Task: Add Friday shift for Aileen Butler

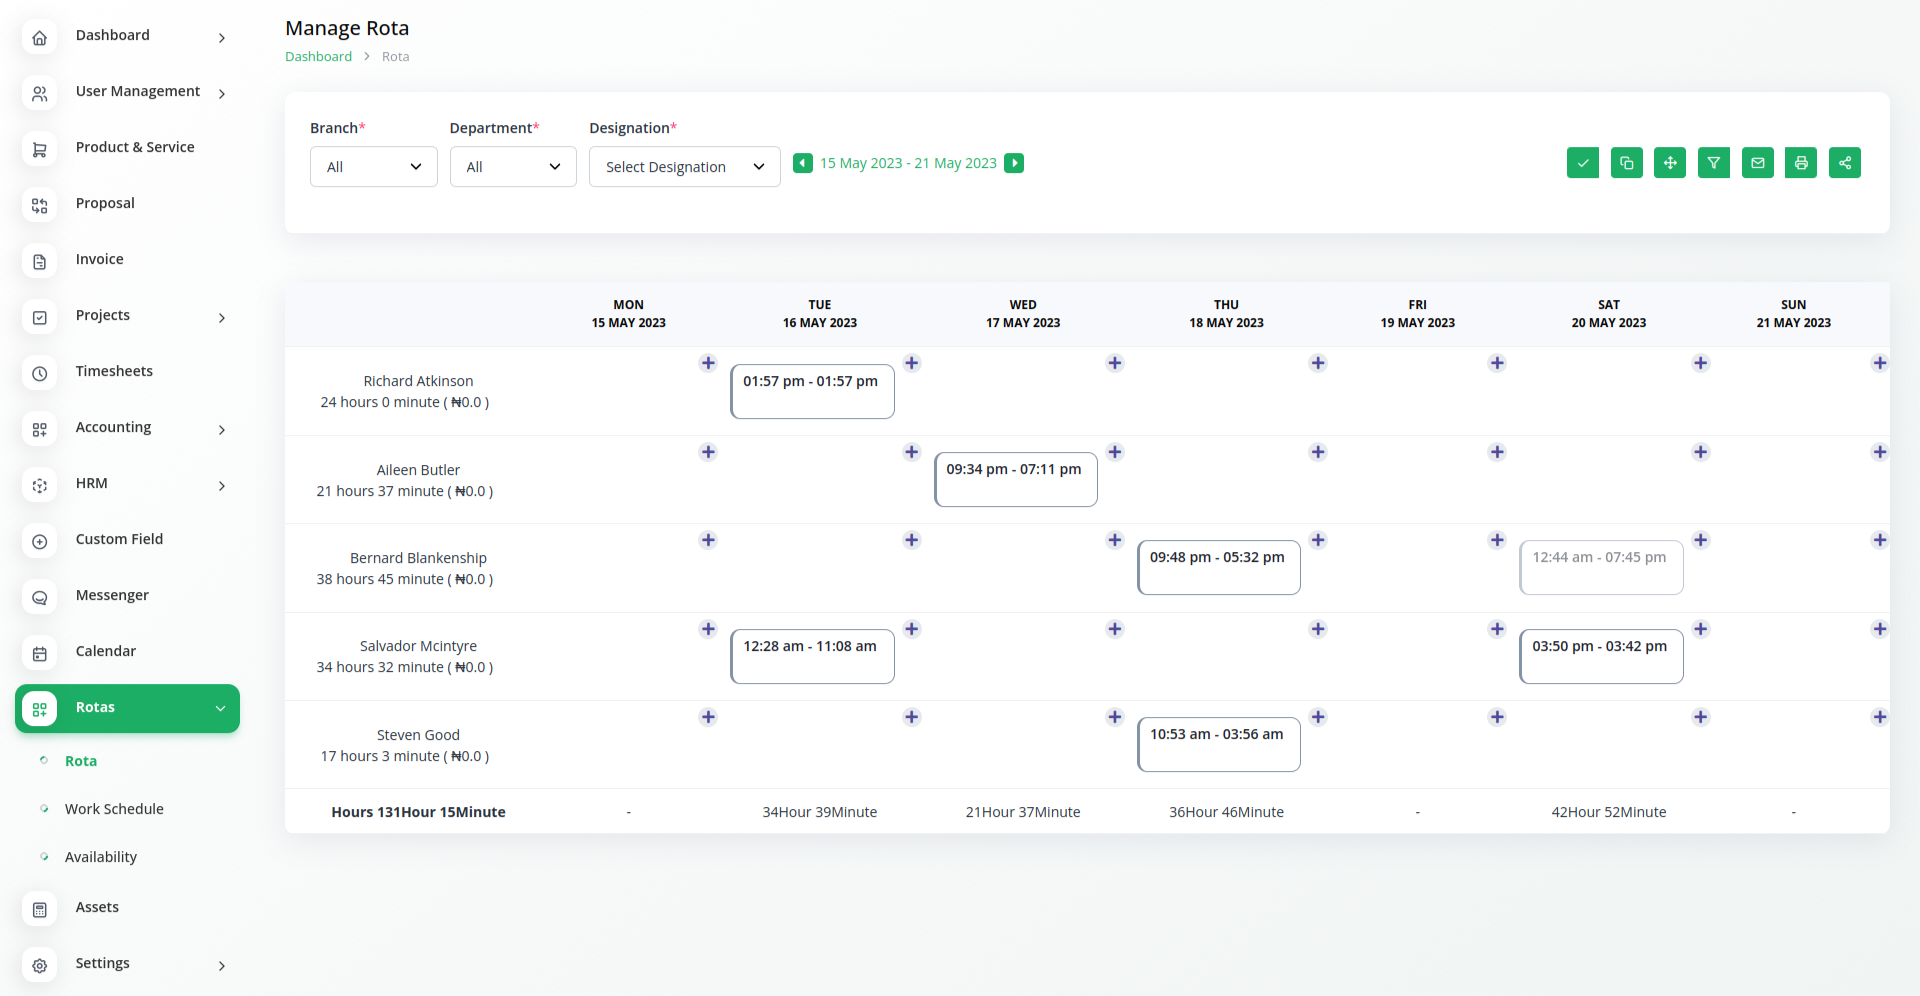Action: pos(1497,452)
